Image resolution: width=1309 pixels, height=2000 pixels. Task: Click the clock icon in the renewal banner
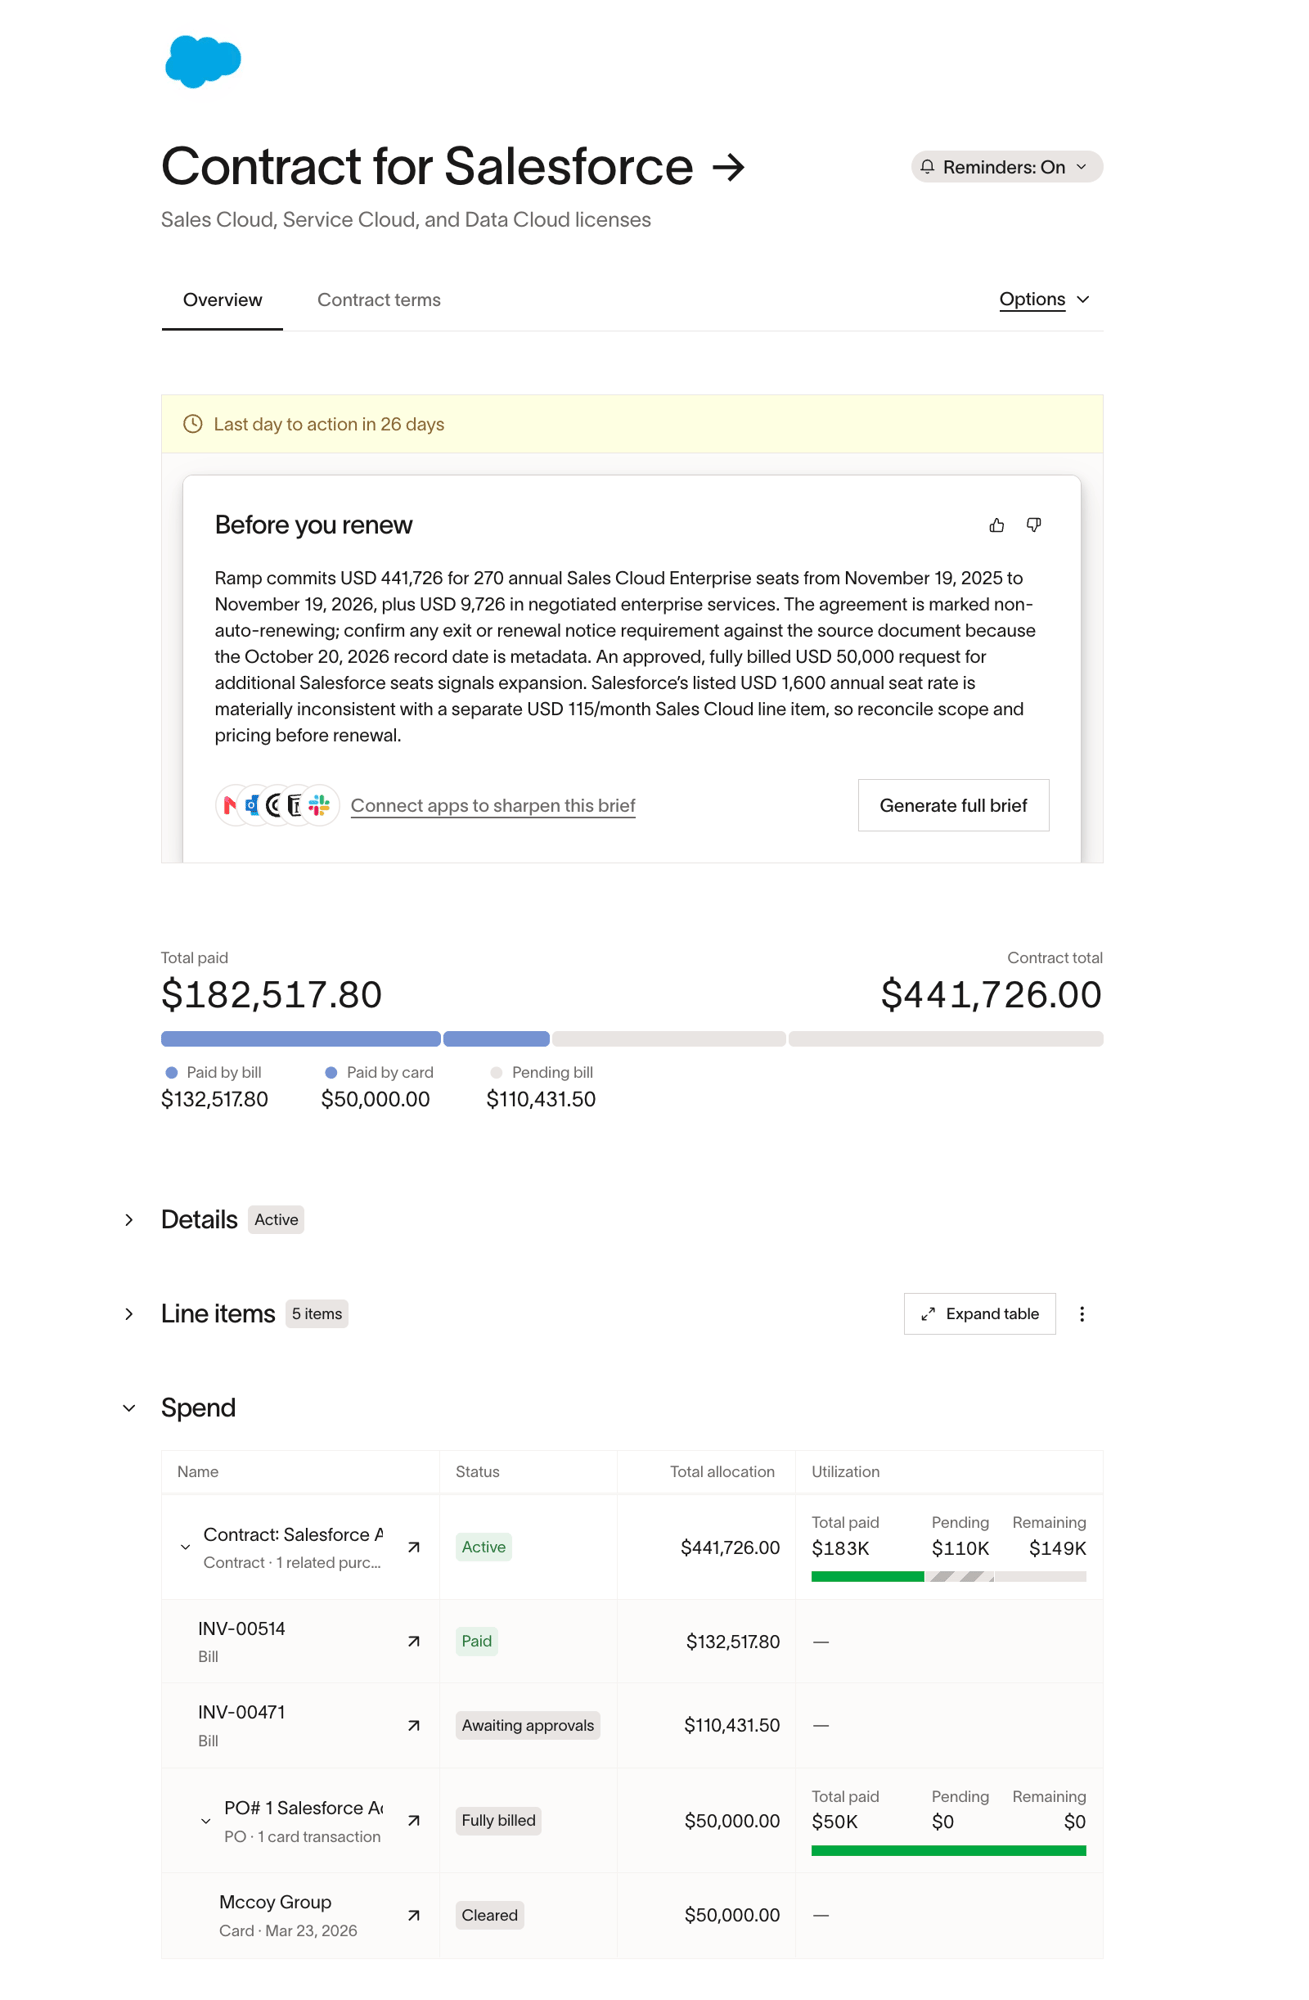[193, 424]
